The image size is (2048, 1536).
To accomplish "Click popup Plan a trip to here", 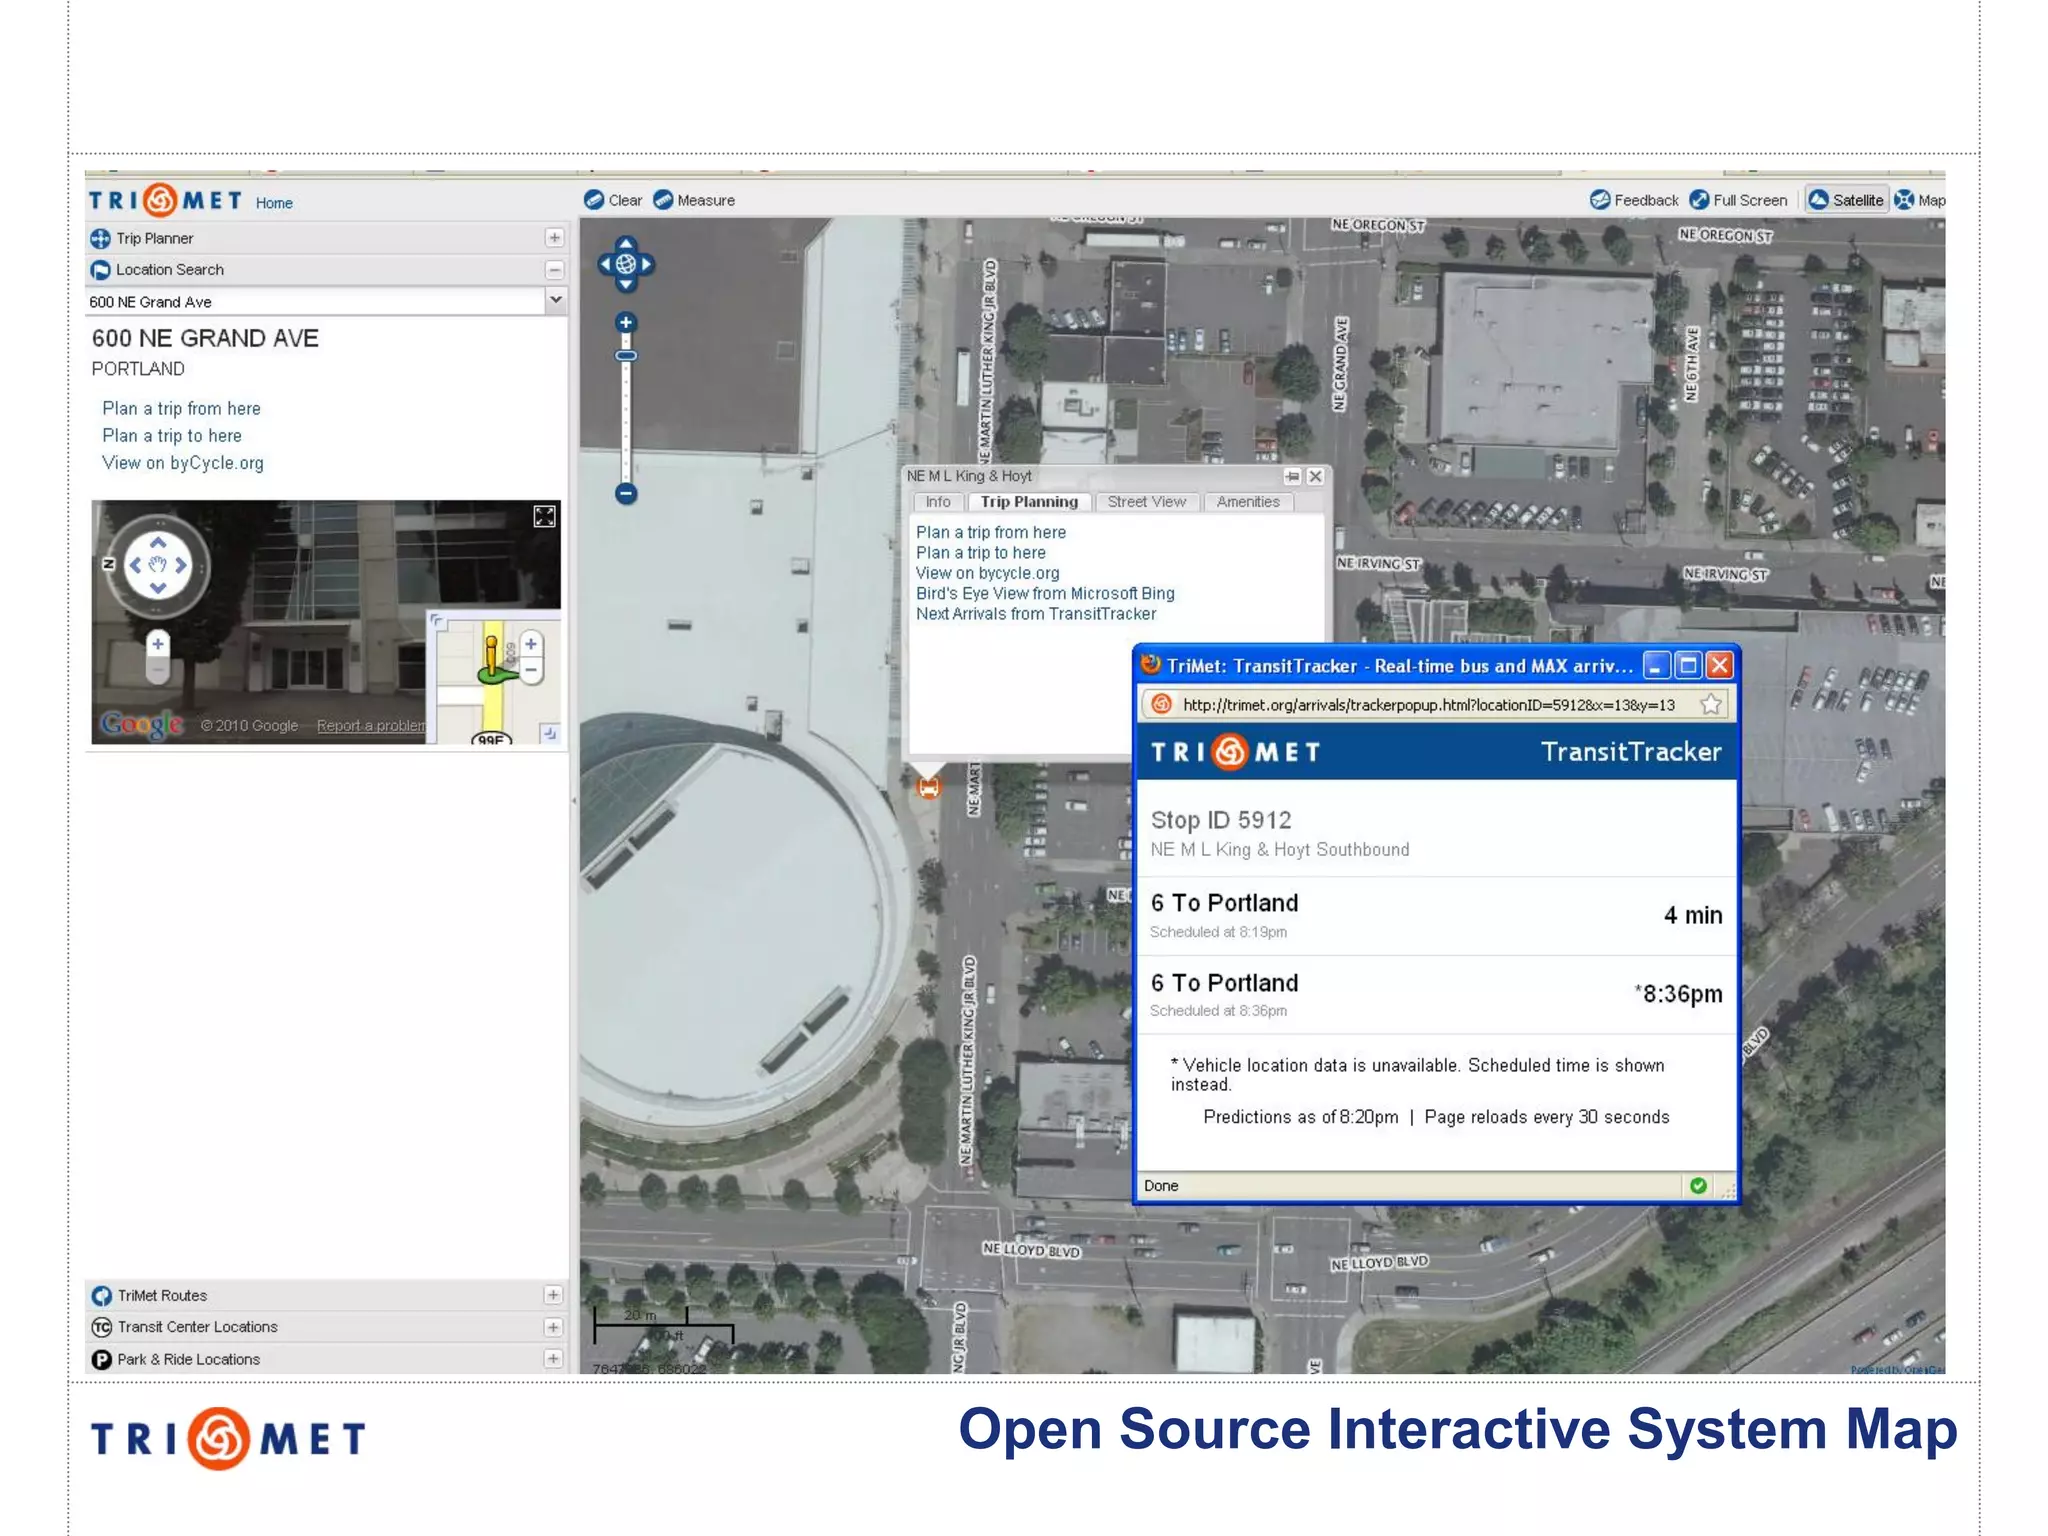I will pos(981,553).
